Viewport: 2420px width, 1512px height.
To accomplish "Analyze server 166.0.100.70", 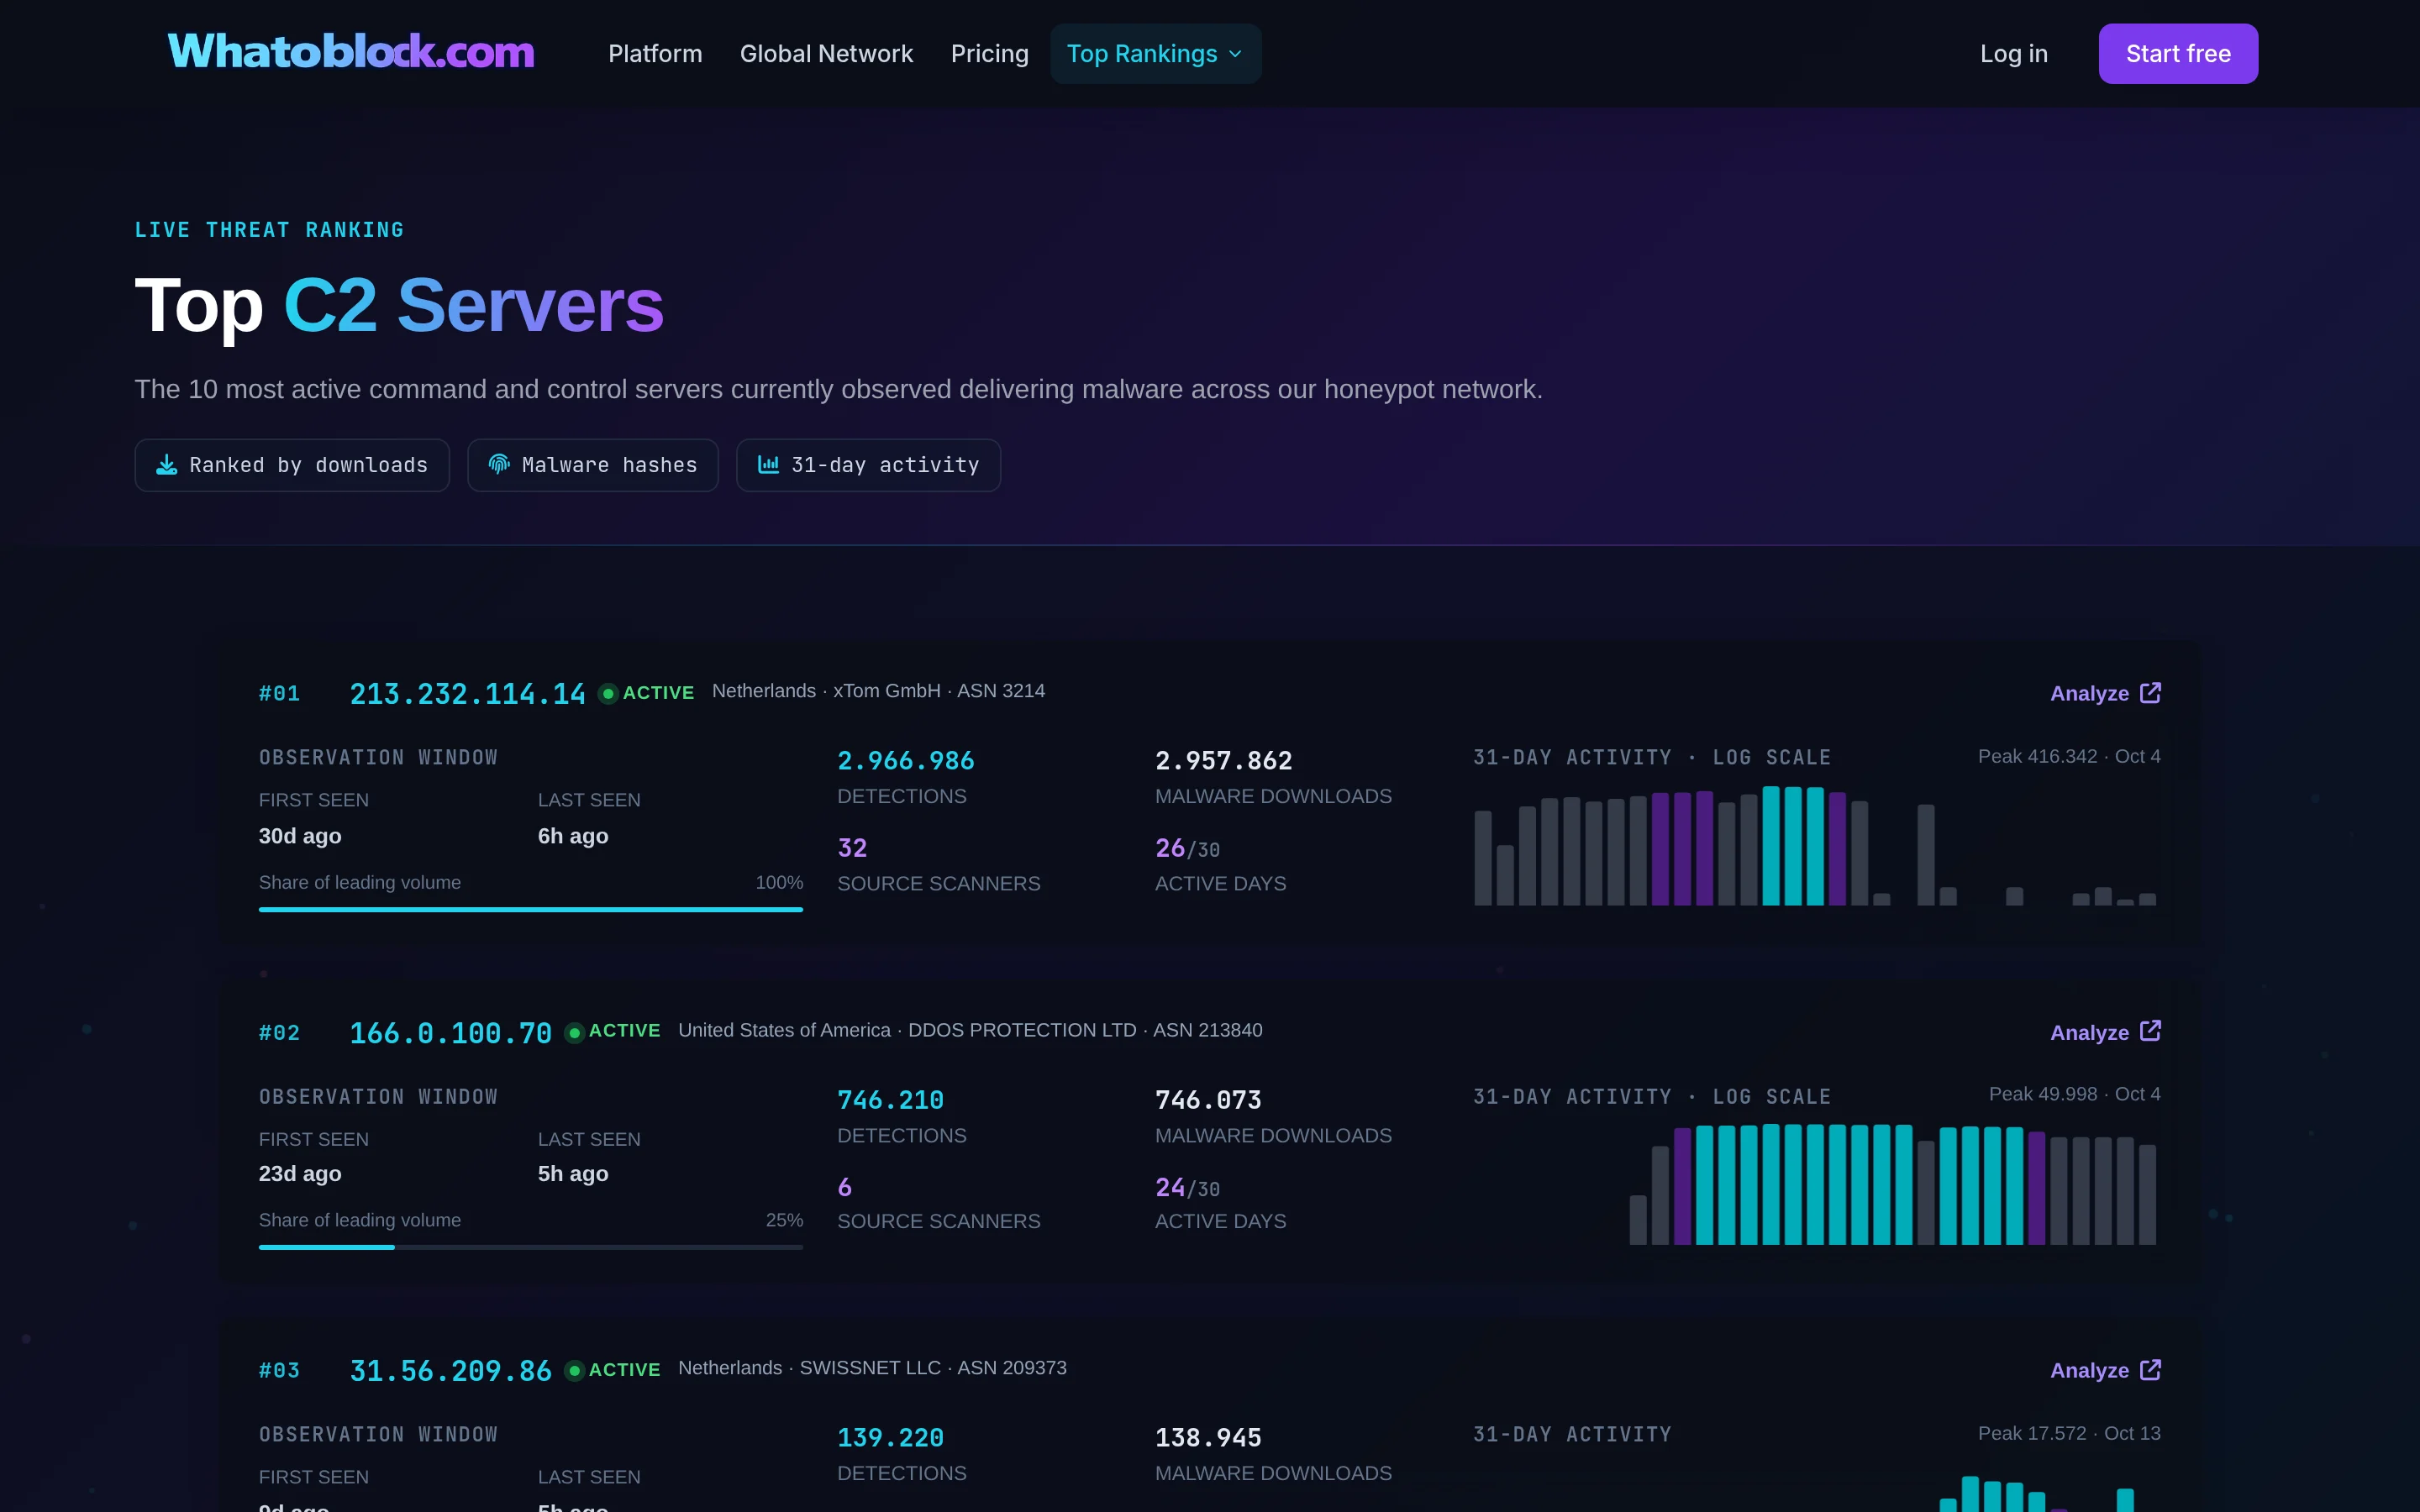I will point(2105,1032).
